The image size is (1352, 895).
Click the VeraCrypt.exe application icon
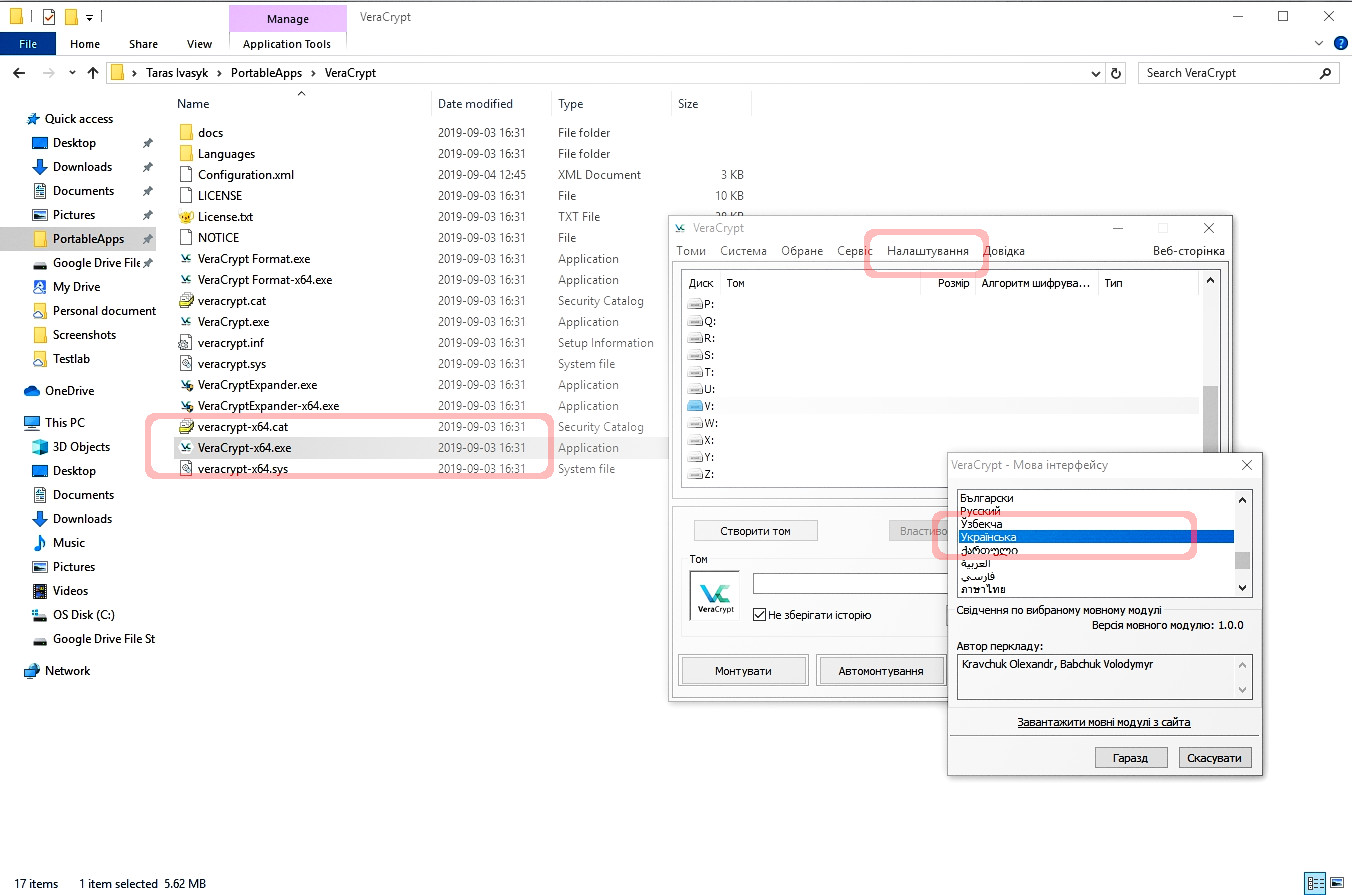(x=186, y=321)
